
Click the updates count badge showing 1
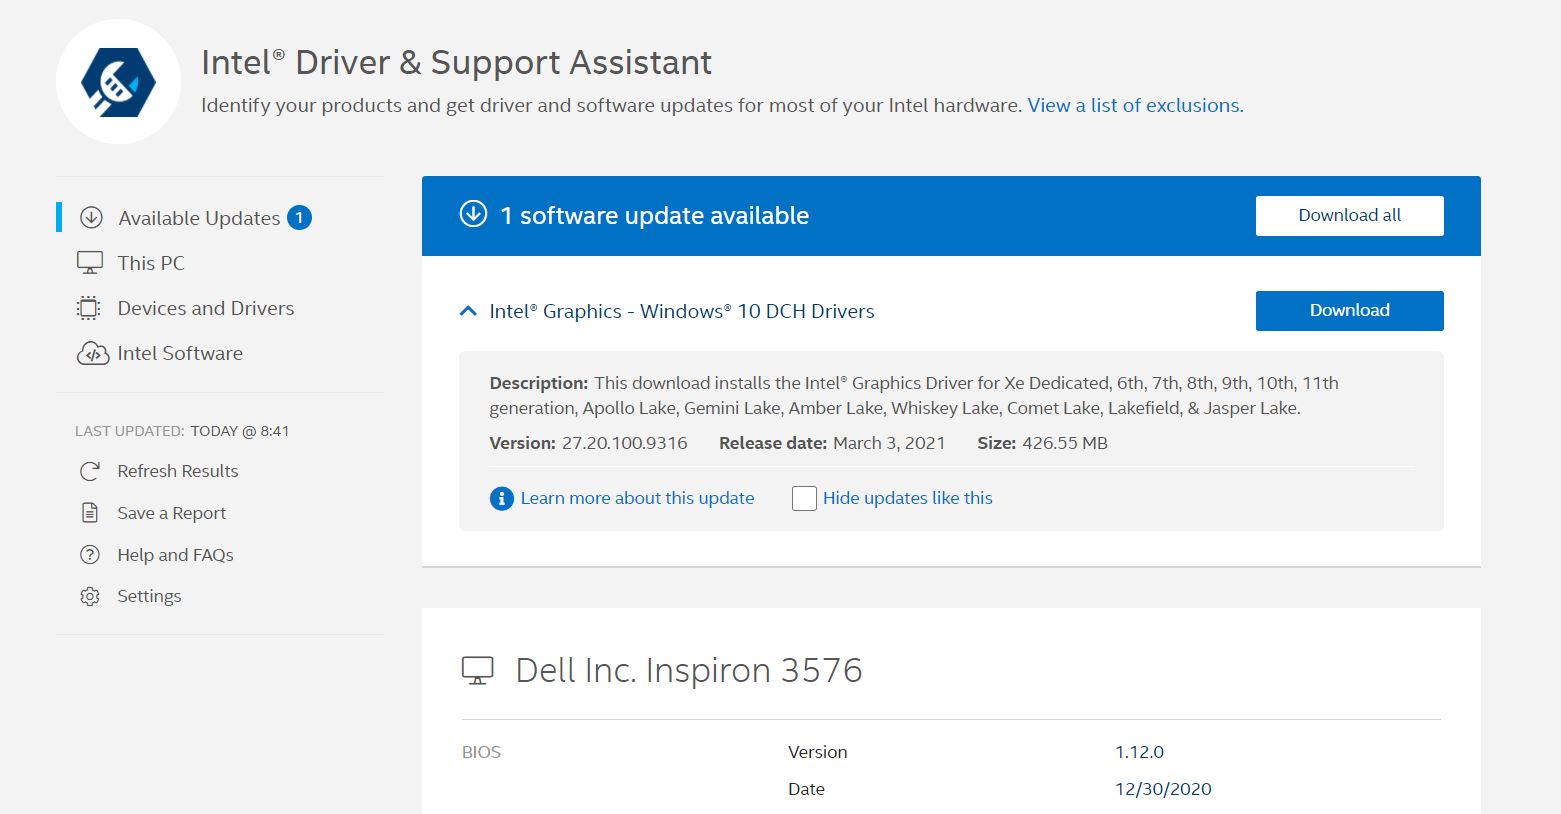coord(299,217)
